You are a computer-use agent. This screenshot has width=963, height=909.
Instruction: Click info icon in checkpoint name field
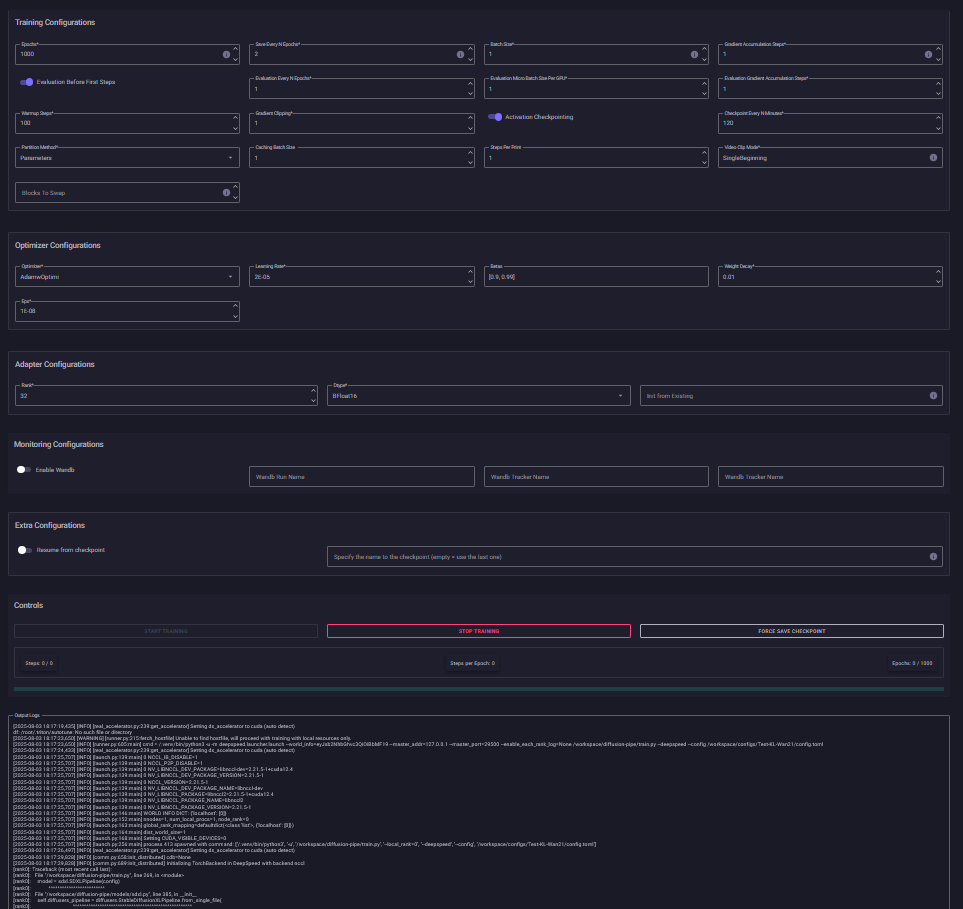(933, 556)
